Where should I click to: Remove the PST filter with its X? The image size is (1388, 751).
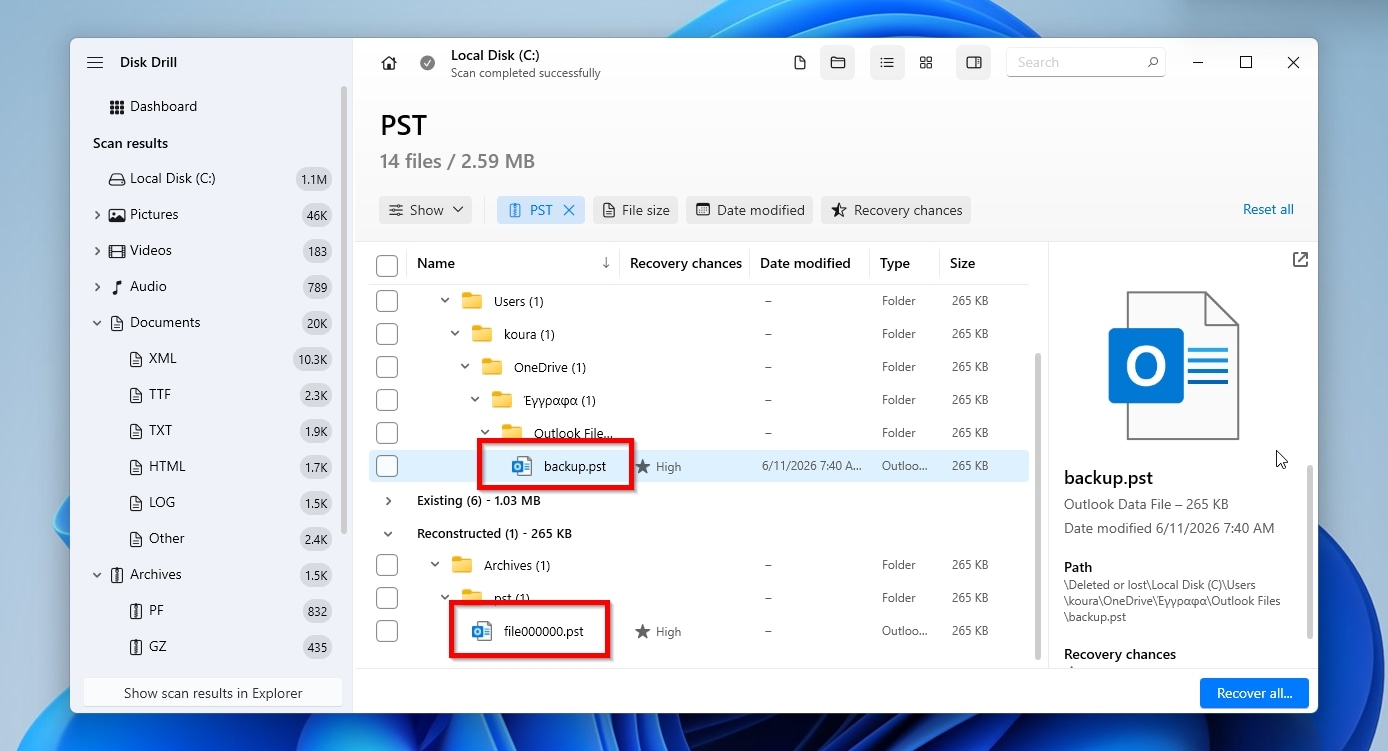point(569,210)
